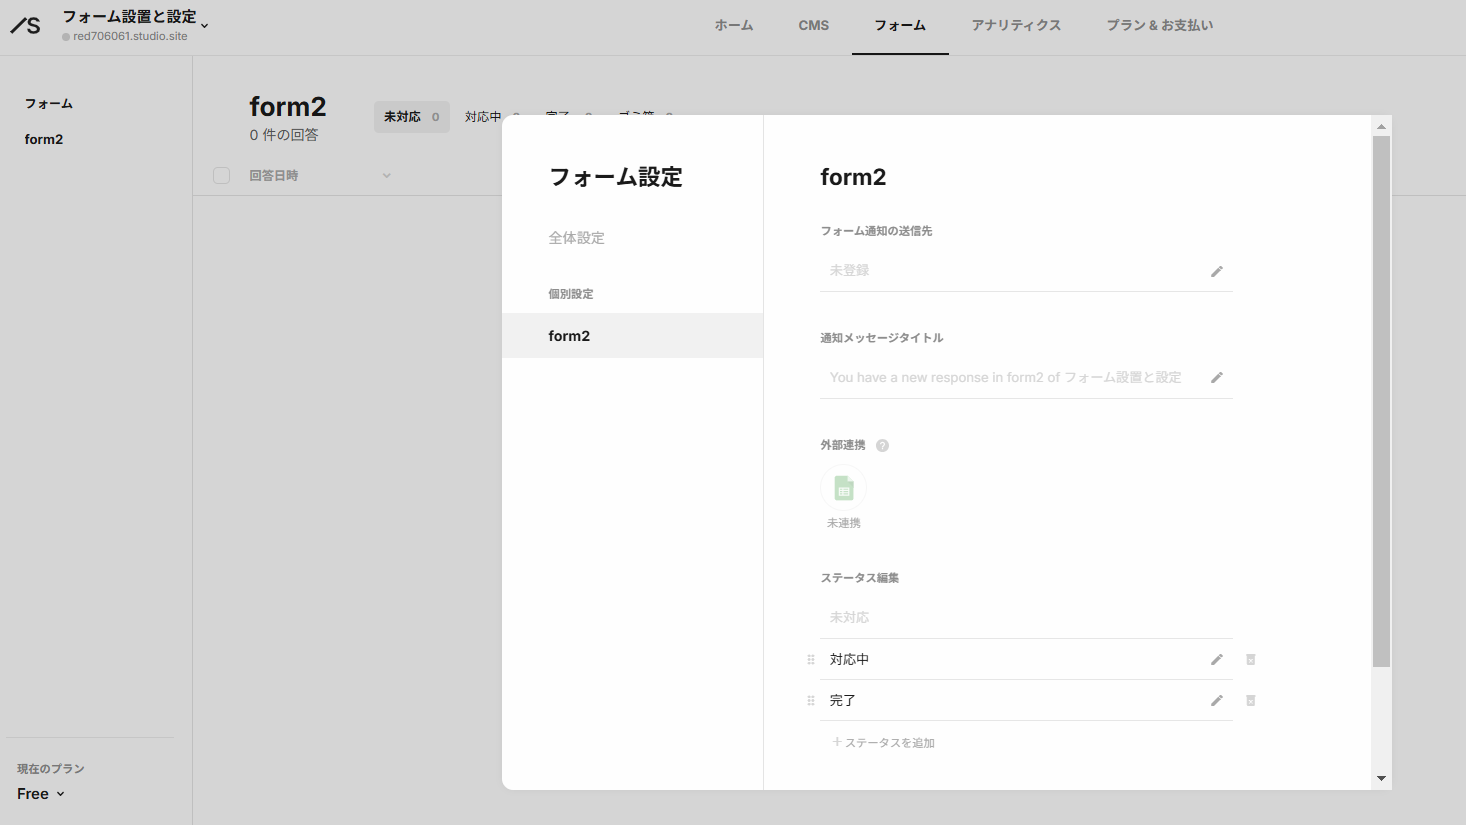Delete the 完了 status via trash icon
1466x825 pixels.
tap(1250, 700)
